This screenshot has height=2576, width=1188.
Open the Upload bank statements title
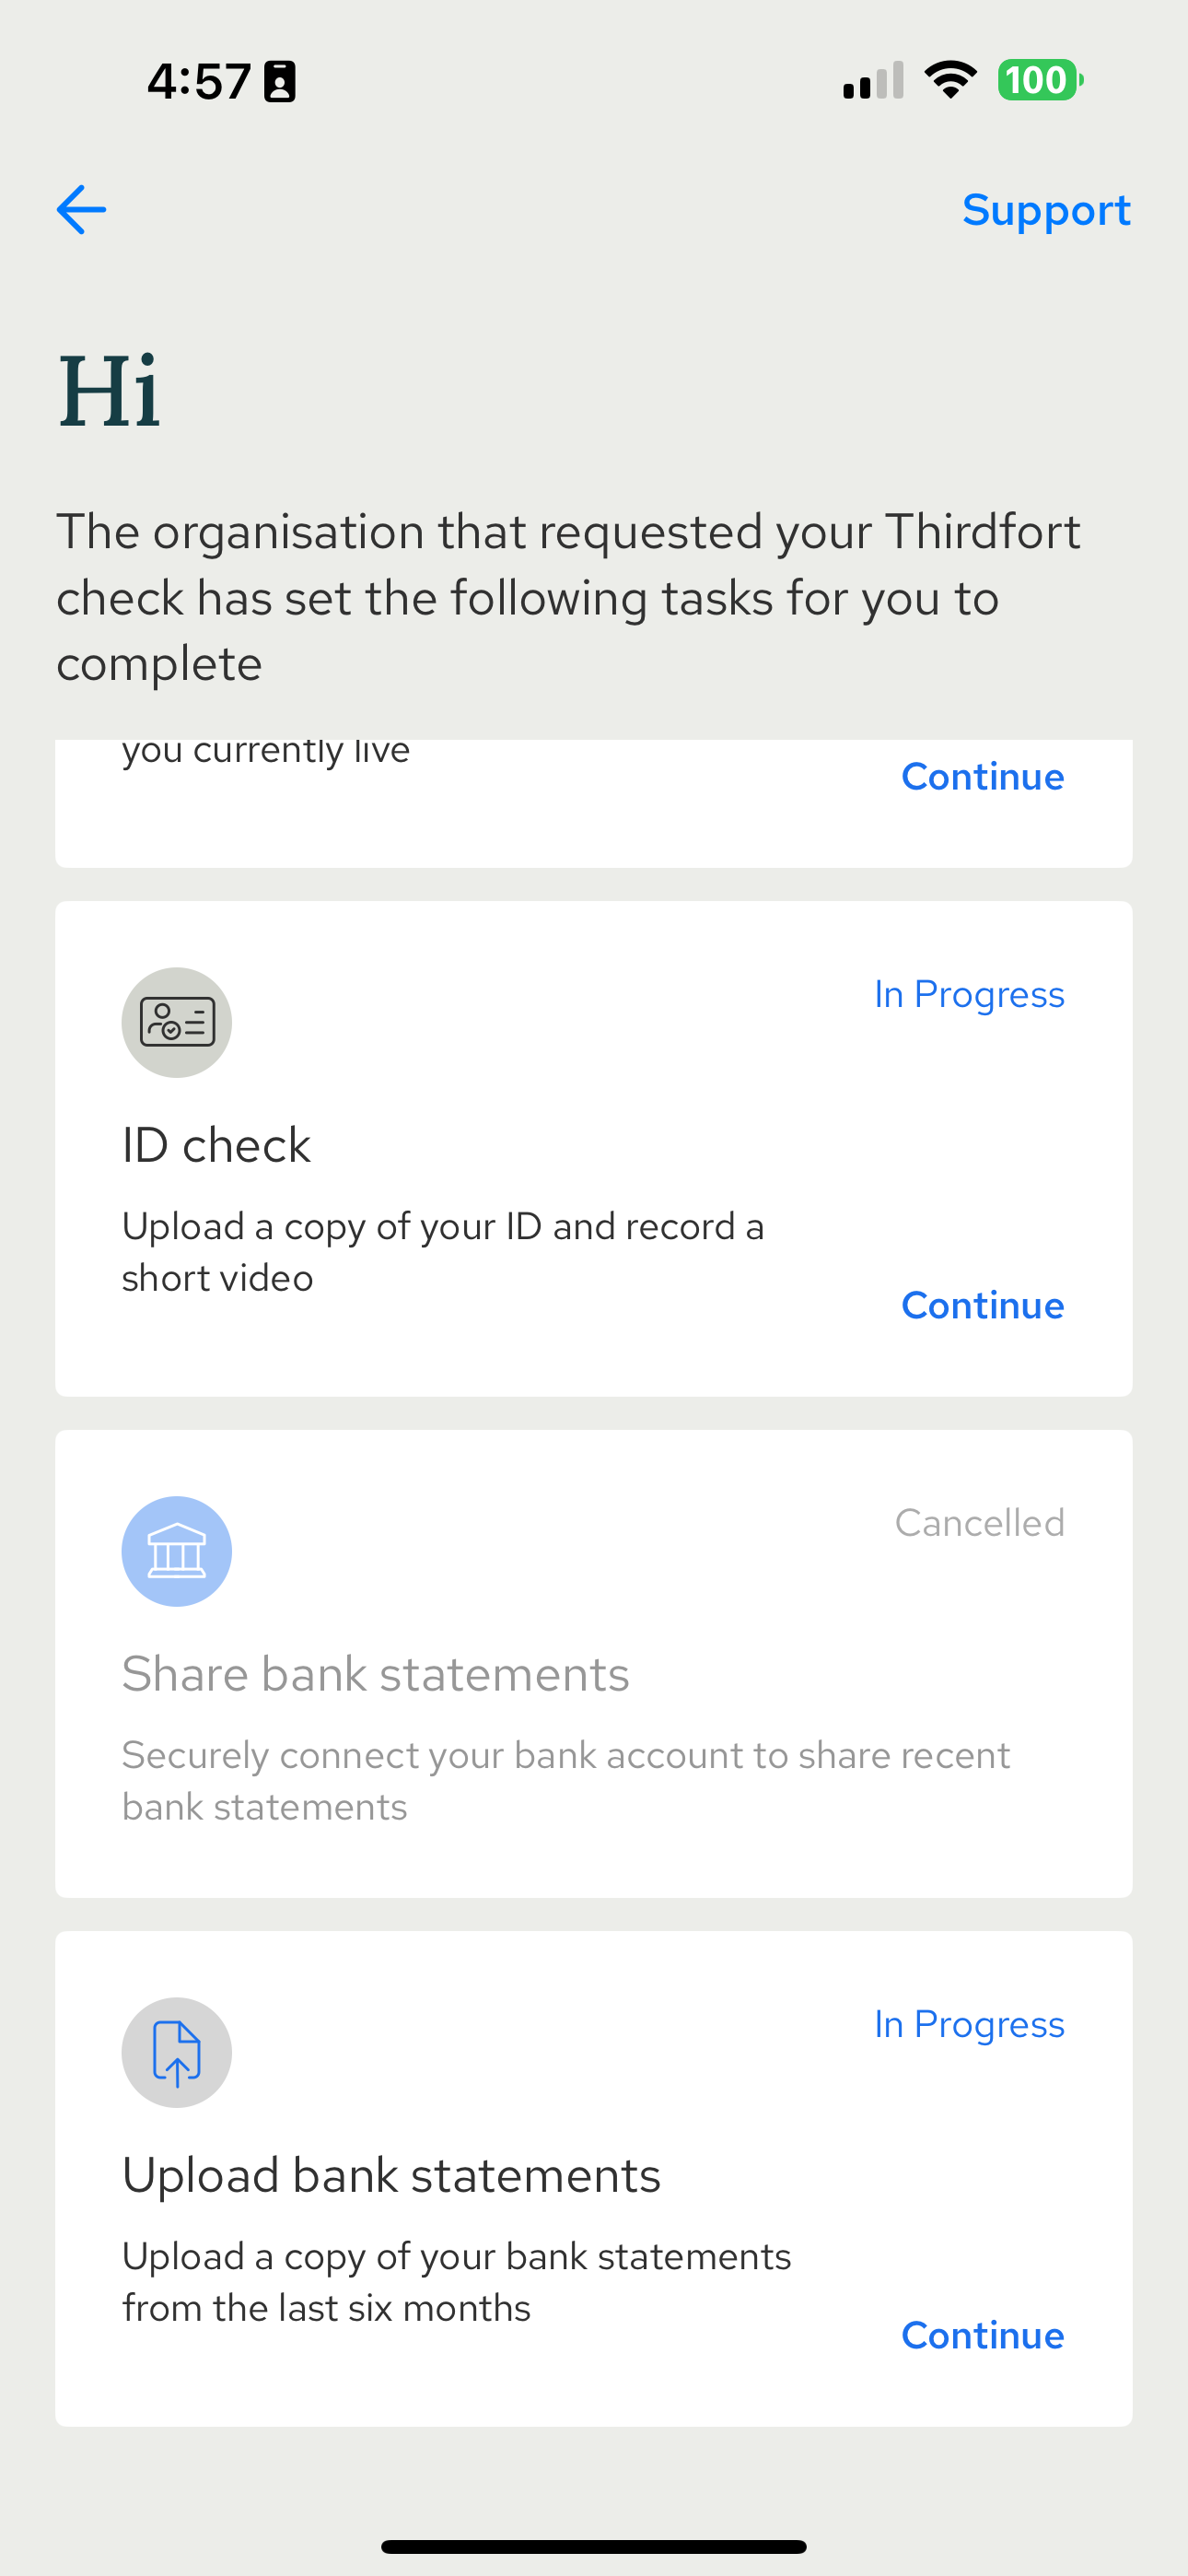(x=391, y=2175)
